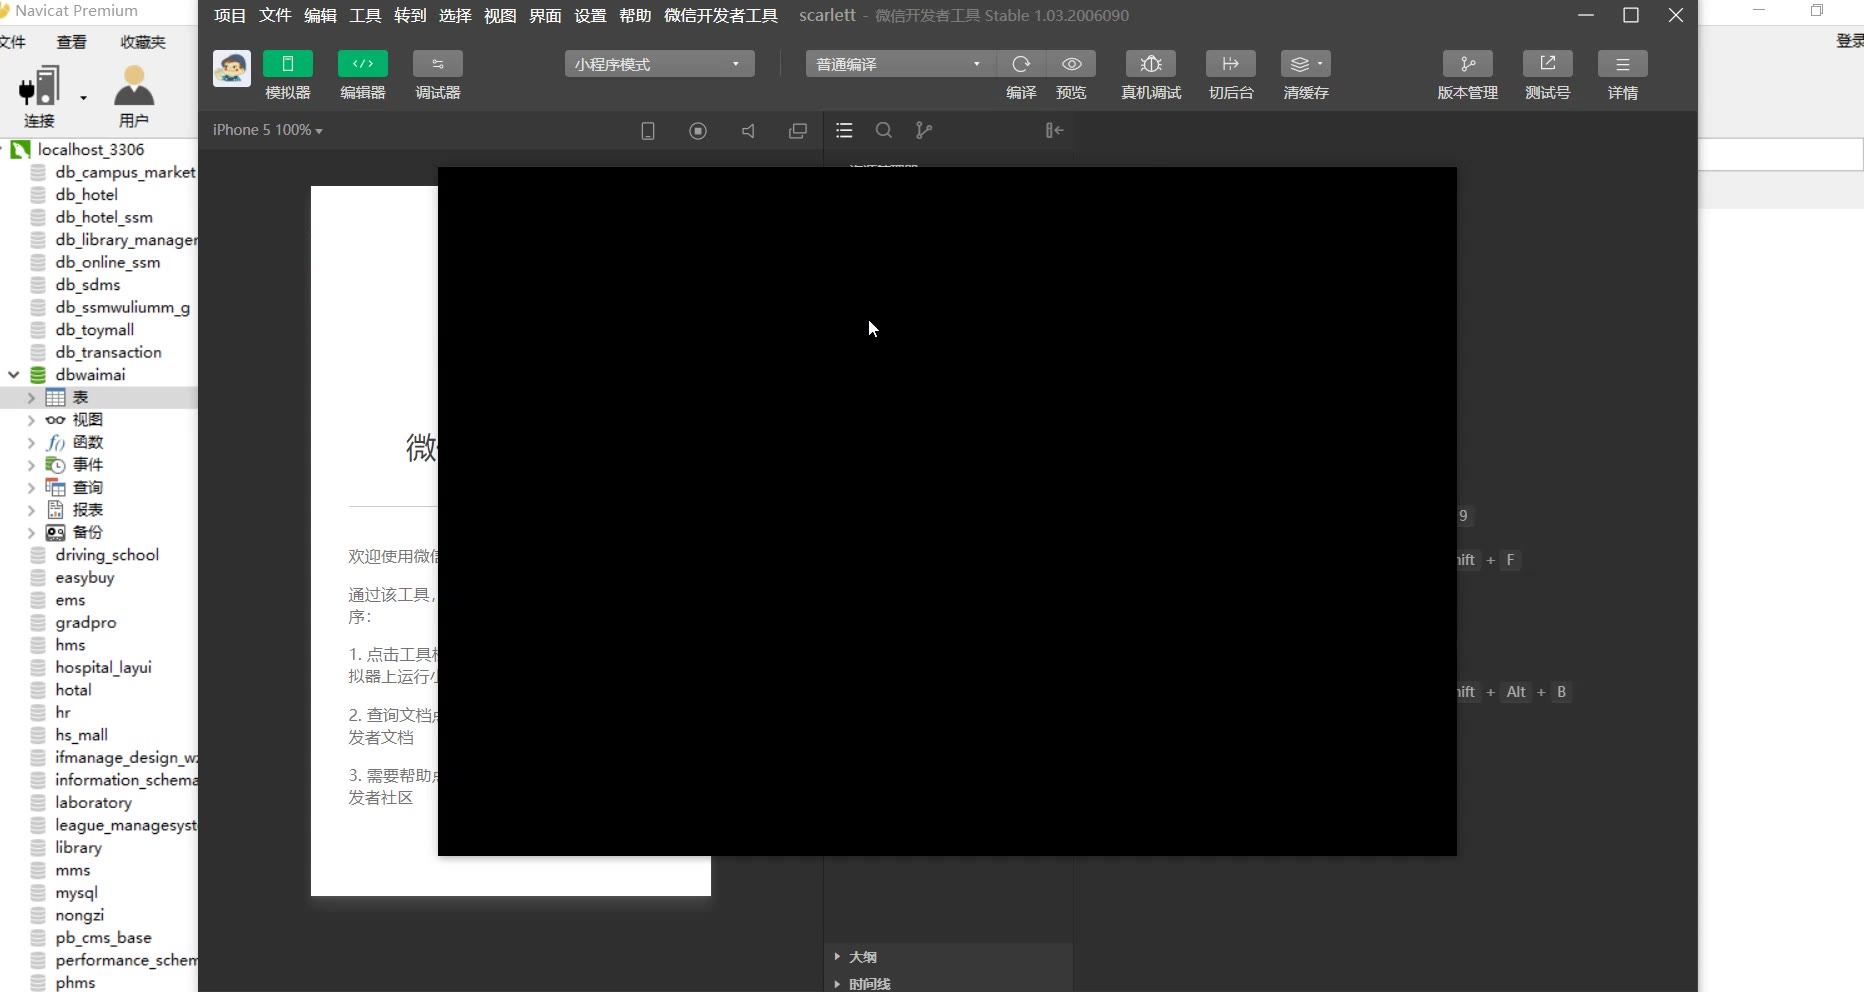Open the 小程序模式 mode dropdown
The height and width of the screenshot is (992, 1864).
[659, 64]
